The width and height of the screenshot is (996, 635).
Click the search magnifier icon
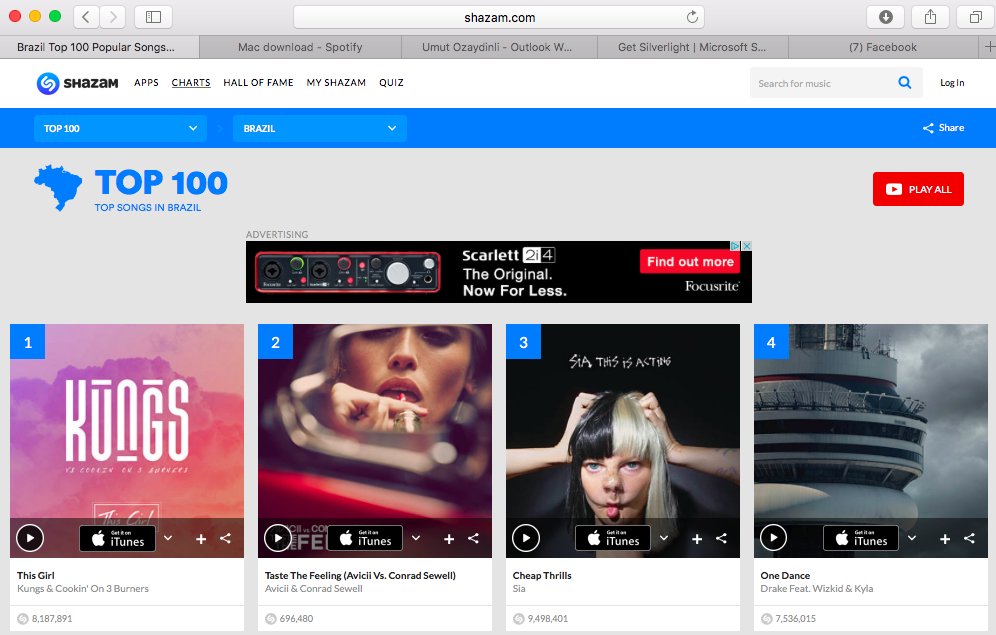(905, 83)
